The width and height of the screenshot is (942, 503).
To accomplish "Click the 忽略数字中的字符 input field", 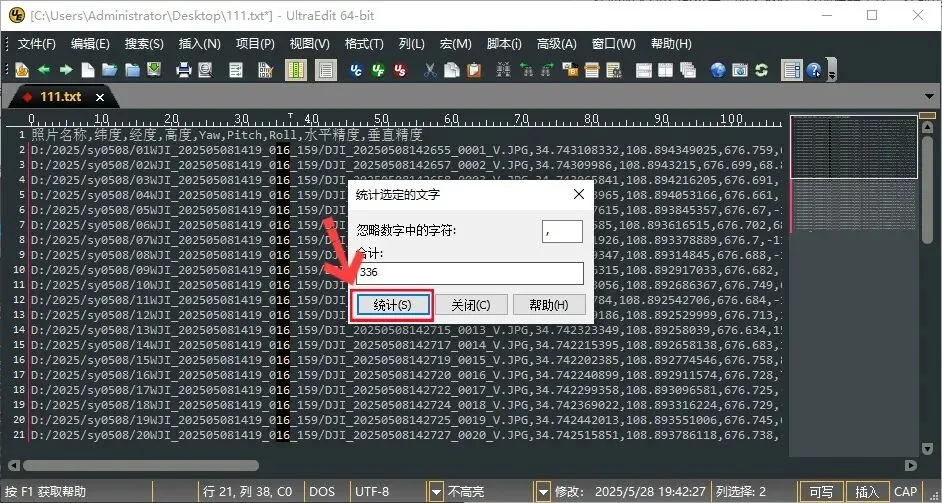I will pyautogui.click(x=562, y=231).
